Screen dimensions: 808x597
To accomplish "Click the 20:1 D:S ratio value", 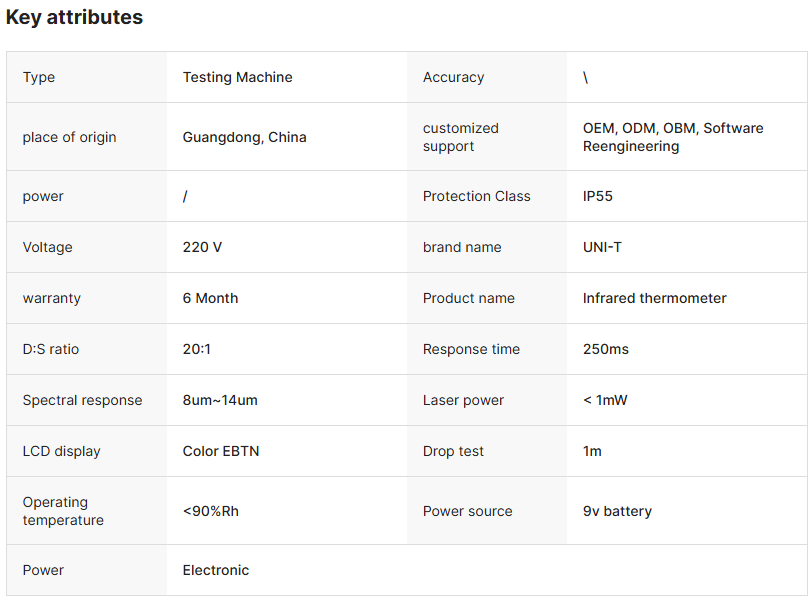I will click(197, 349).
